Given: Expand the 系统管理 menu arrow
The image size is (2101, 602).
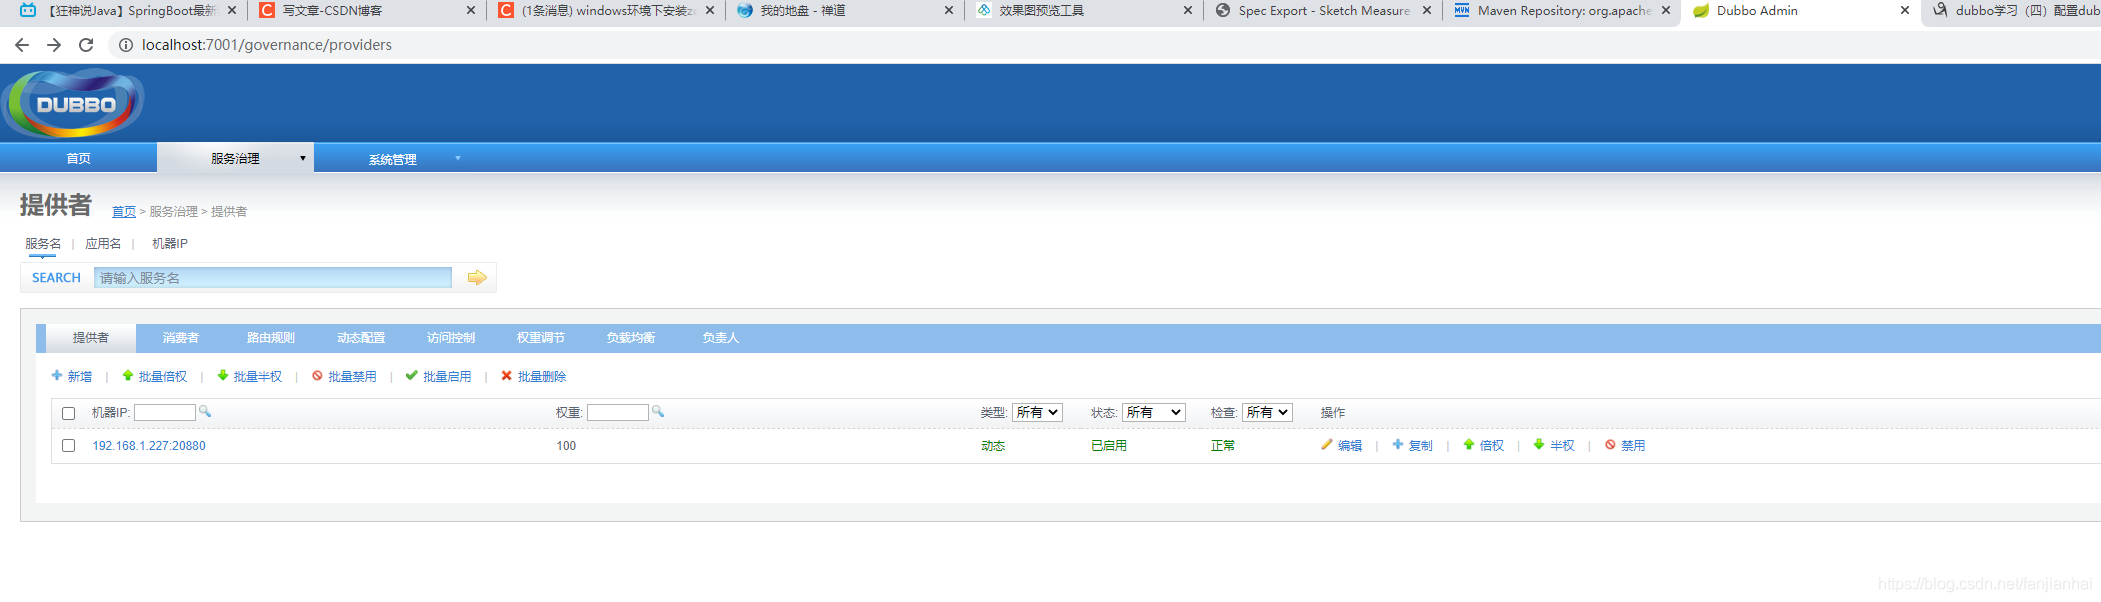Looking at the screenshot, I should click(x=458, y=159).
